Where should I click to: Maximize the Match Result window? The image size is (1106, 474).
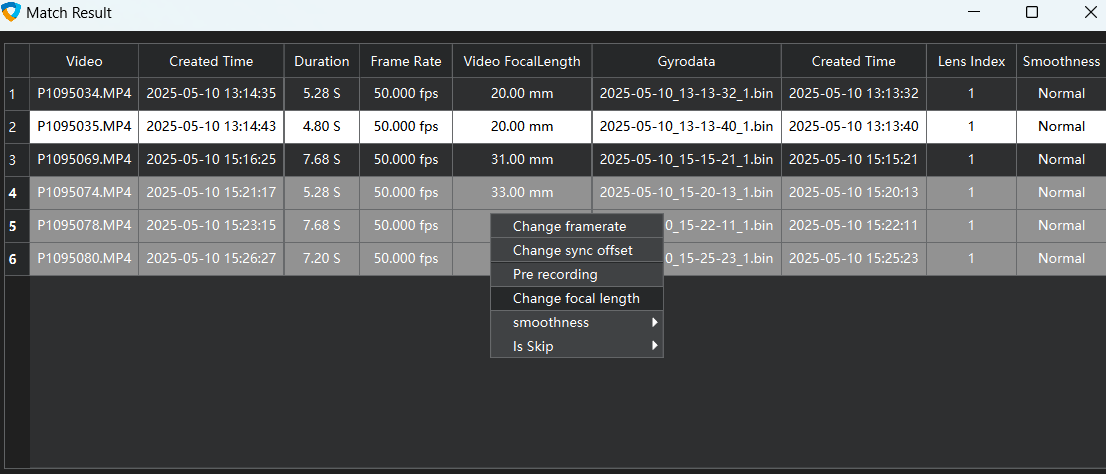(x=1032, y=13)
